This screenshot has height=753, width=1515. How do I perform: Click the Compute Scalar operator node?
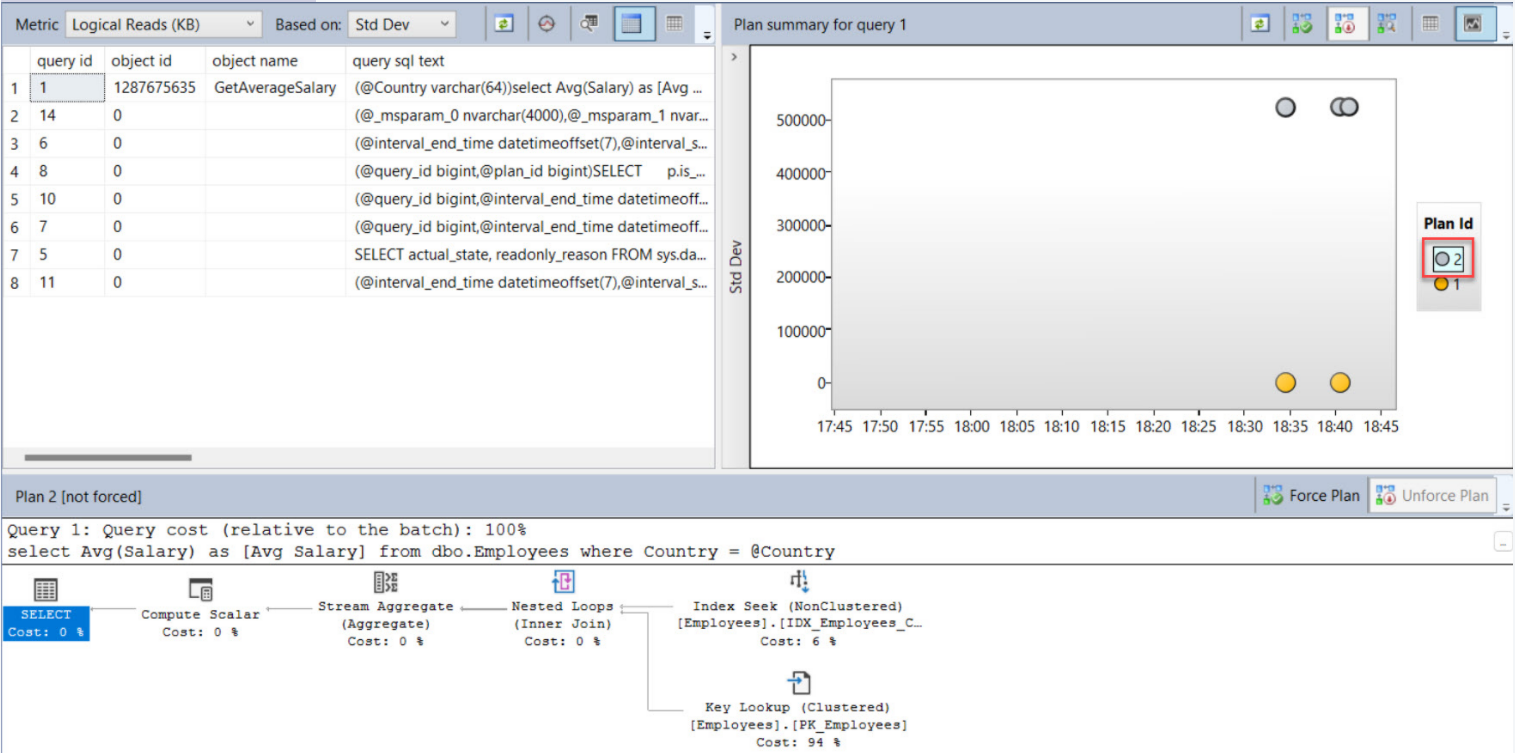pos(200,608)
